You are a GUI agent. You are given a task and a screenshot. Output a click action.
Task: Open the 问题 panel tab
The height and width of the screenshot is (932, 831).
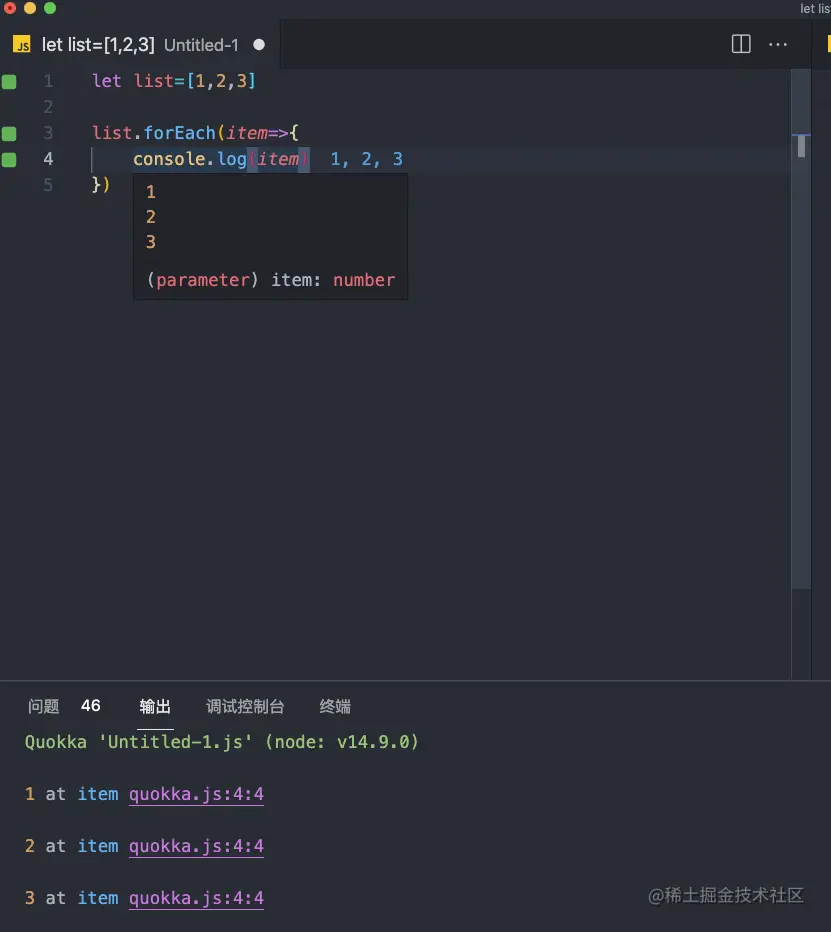[x=43, y=706]
